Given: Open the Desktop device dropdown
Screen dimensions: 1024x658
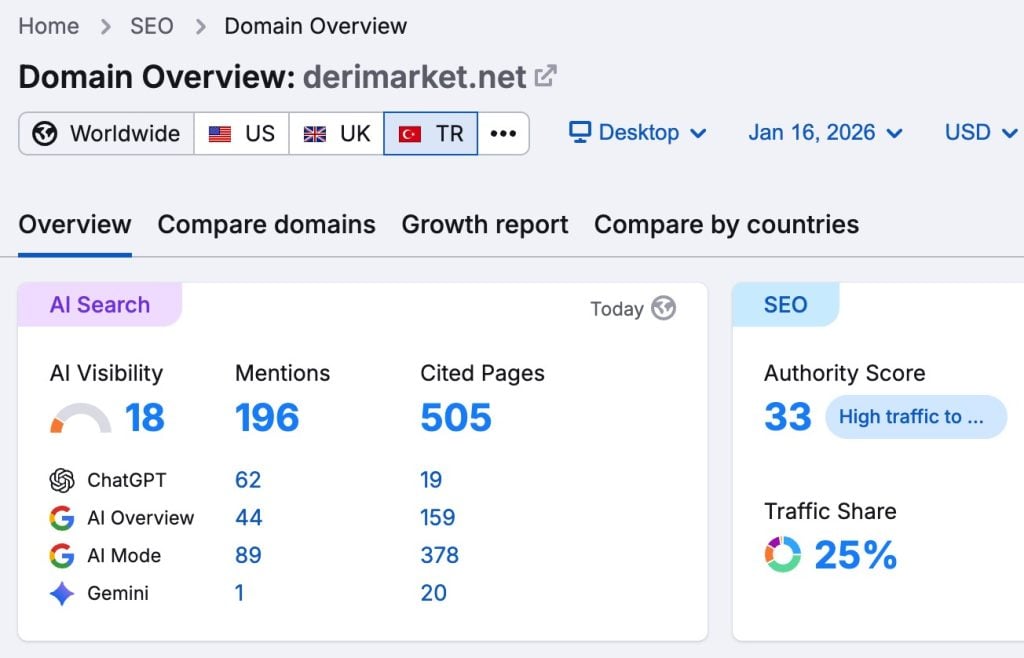Looking at the screenshot, I should click(x=638, y=133).
